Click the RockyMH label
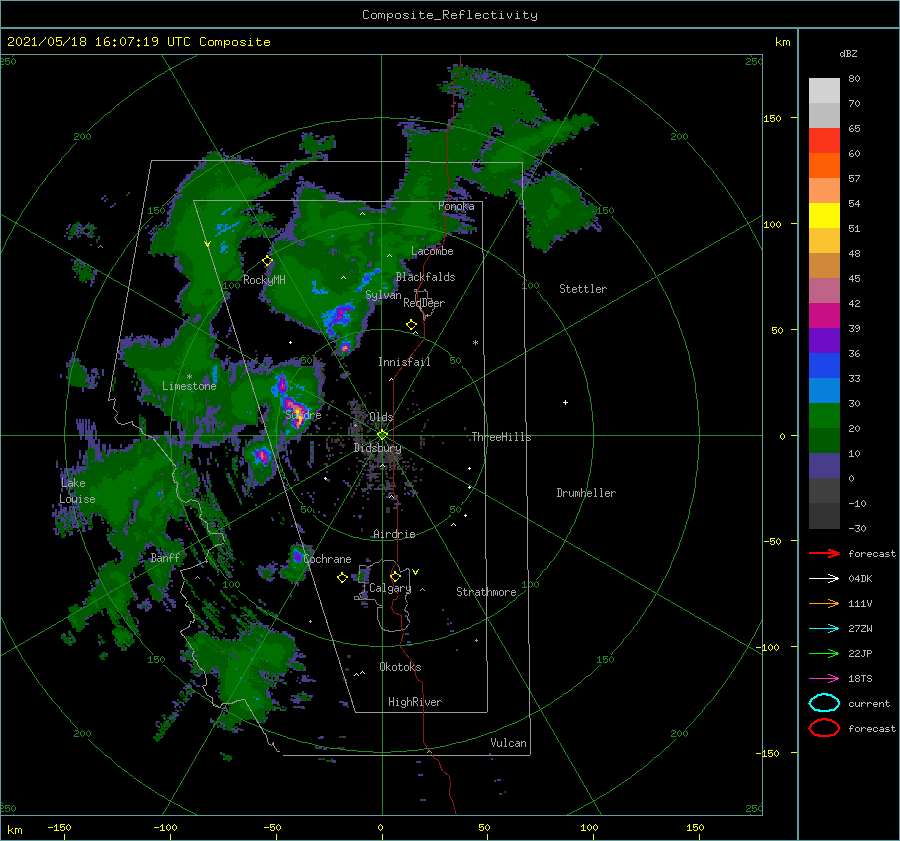The image size is (900, 841). 264,280
